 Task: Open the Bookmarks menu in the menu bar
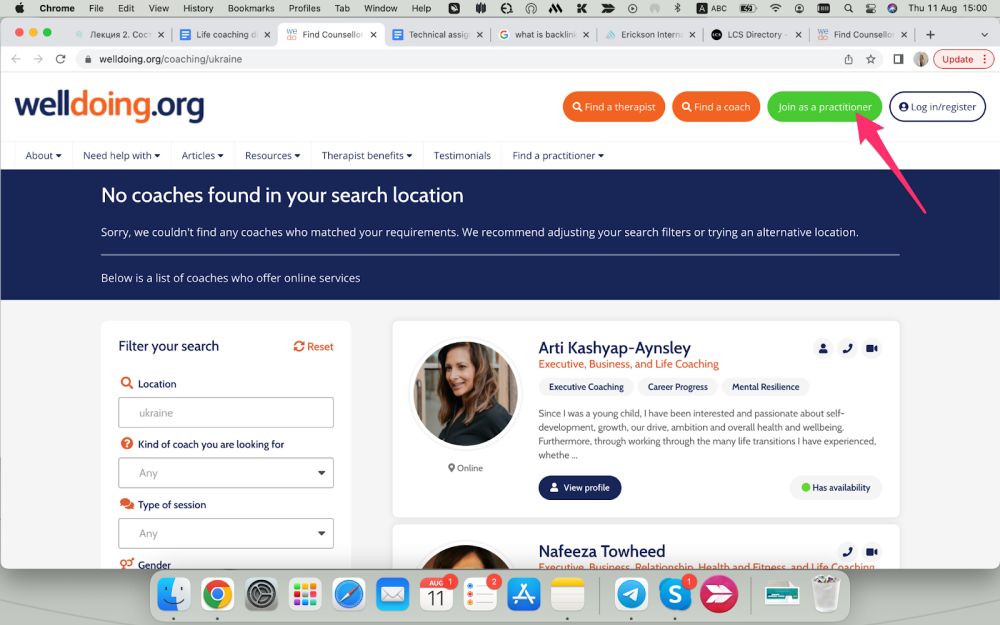coord(251,8)
